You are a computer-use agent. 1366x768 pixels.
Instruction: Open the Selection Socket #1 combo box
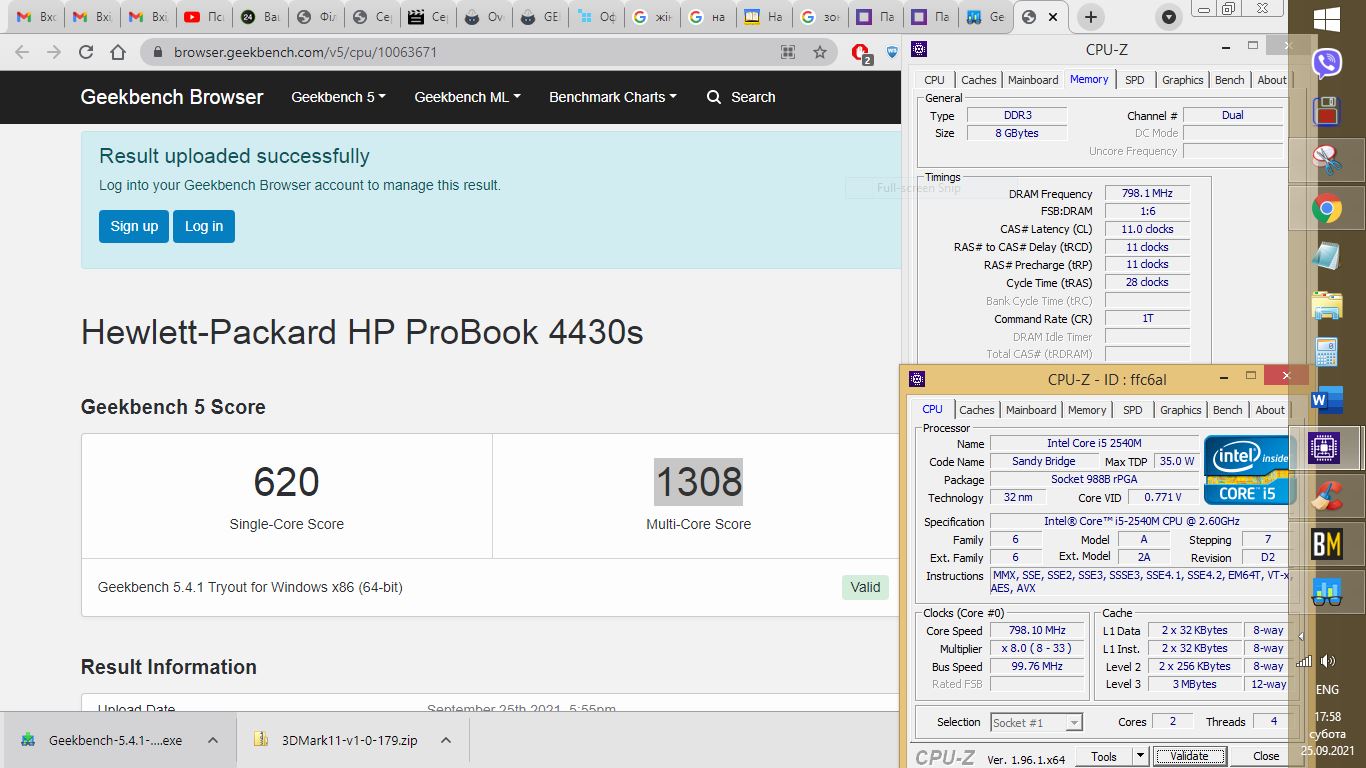1036,722
